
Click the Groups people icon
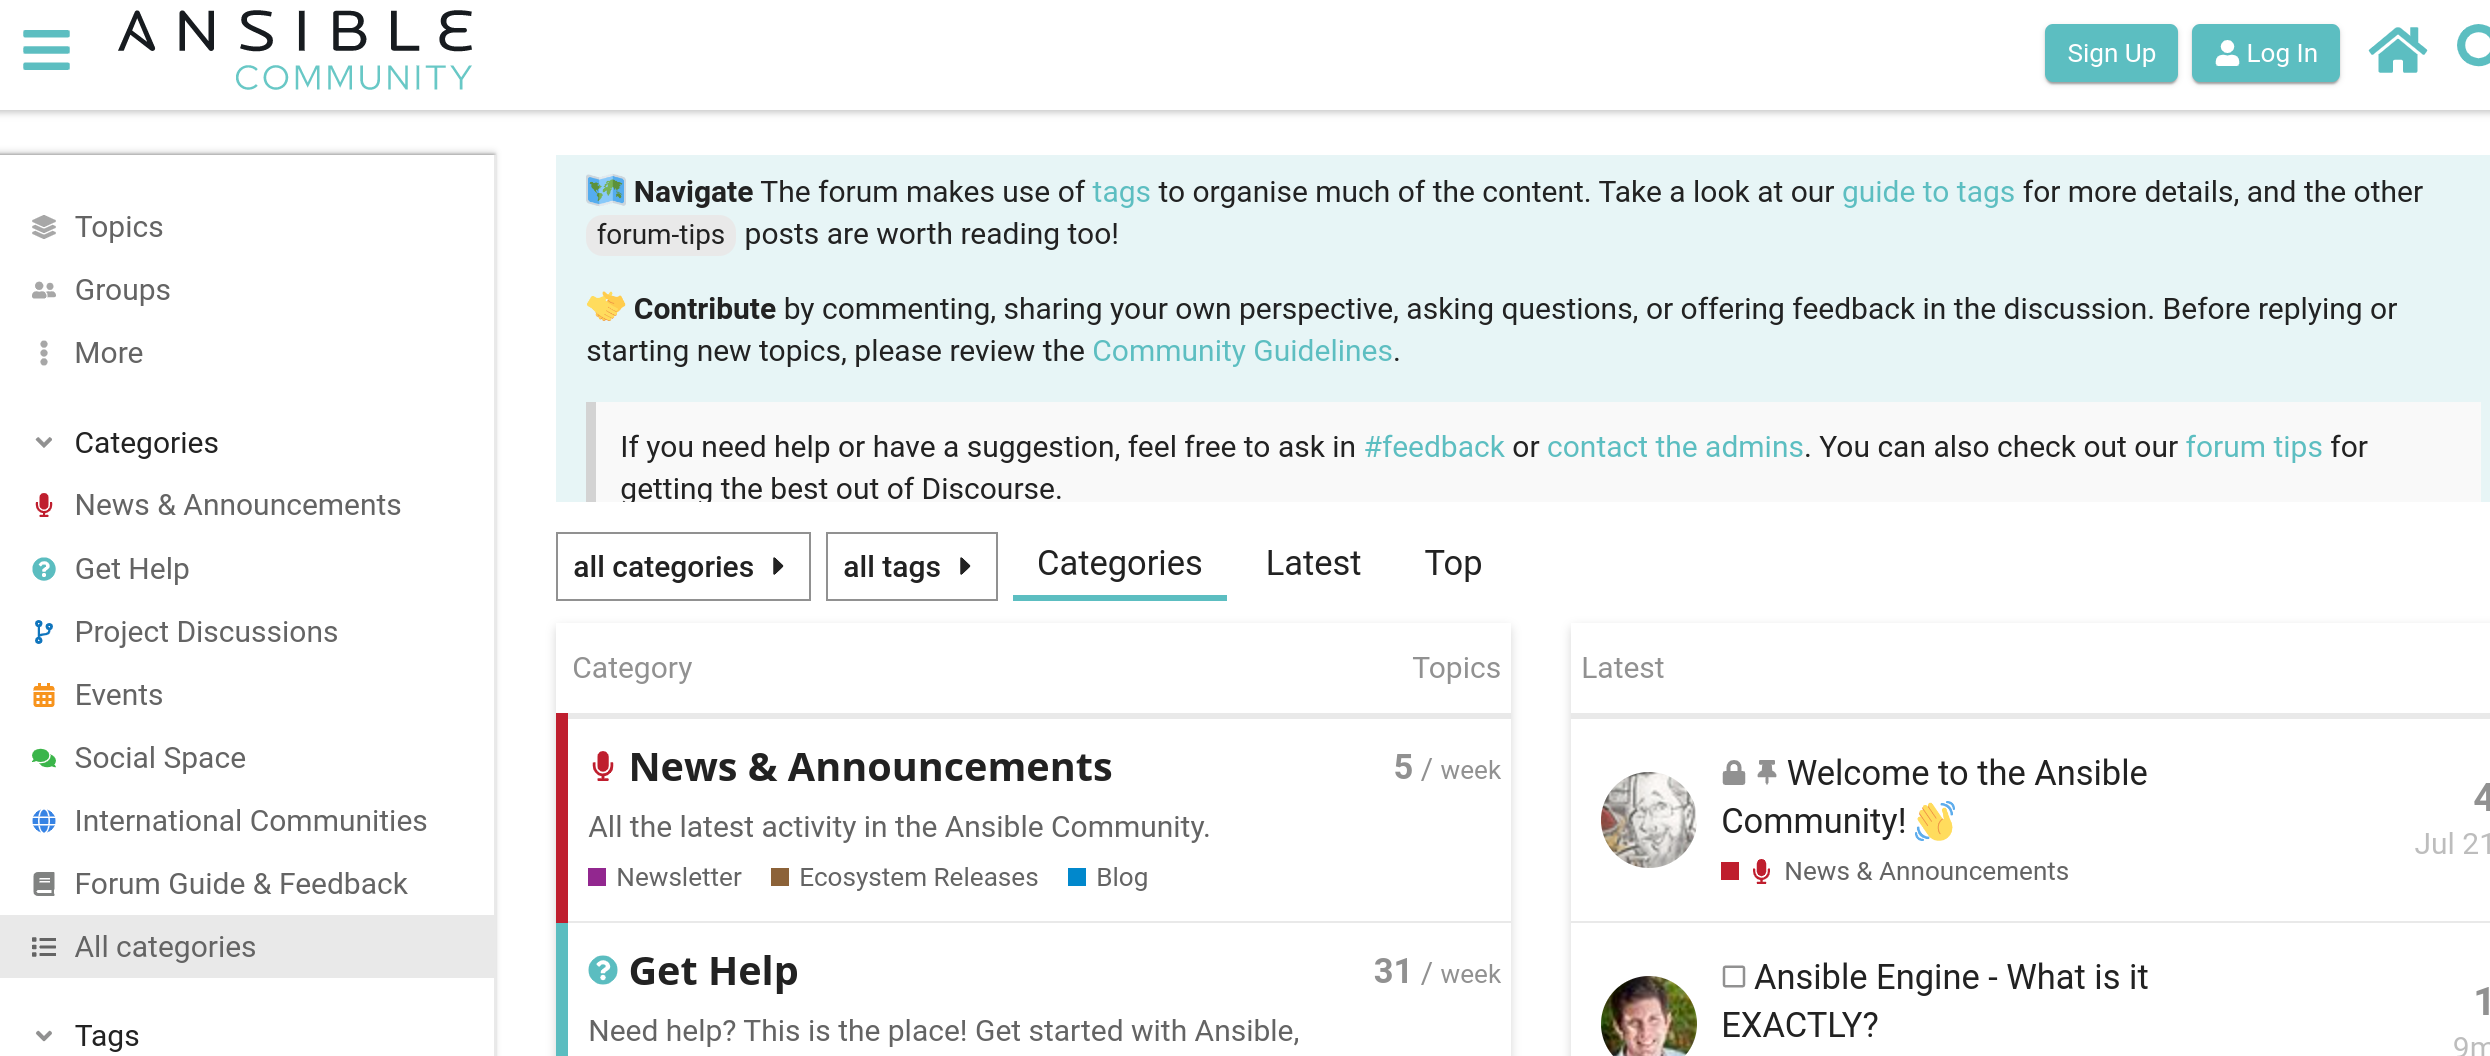pos(42,289)
